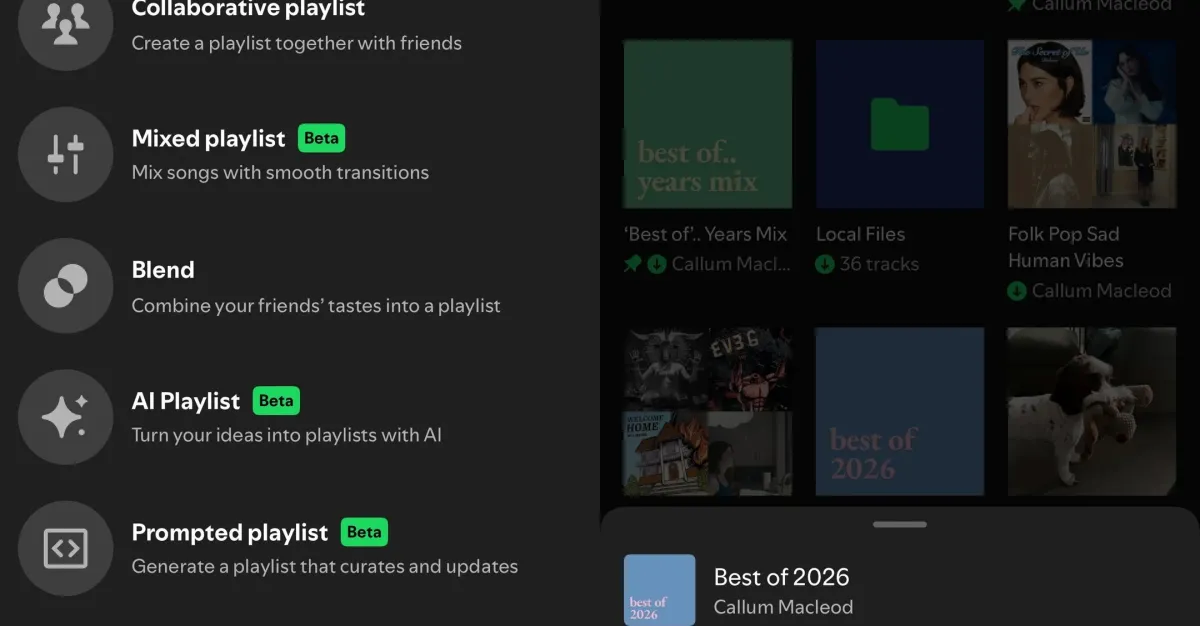Image resolution: width=1200 pixels, height=626 pixels.
Task: Select the Mixed playlist option
Action: [x=208, y=139]
